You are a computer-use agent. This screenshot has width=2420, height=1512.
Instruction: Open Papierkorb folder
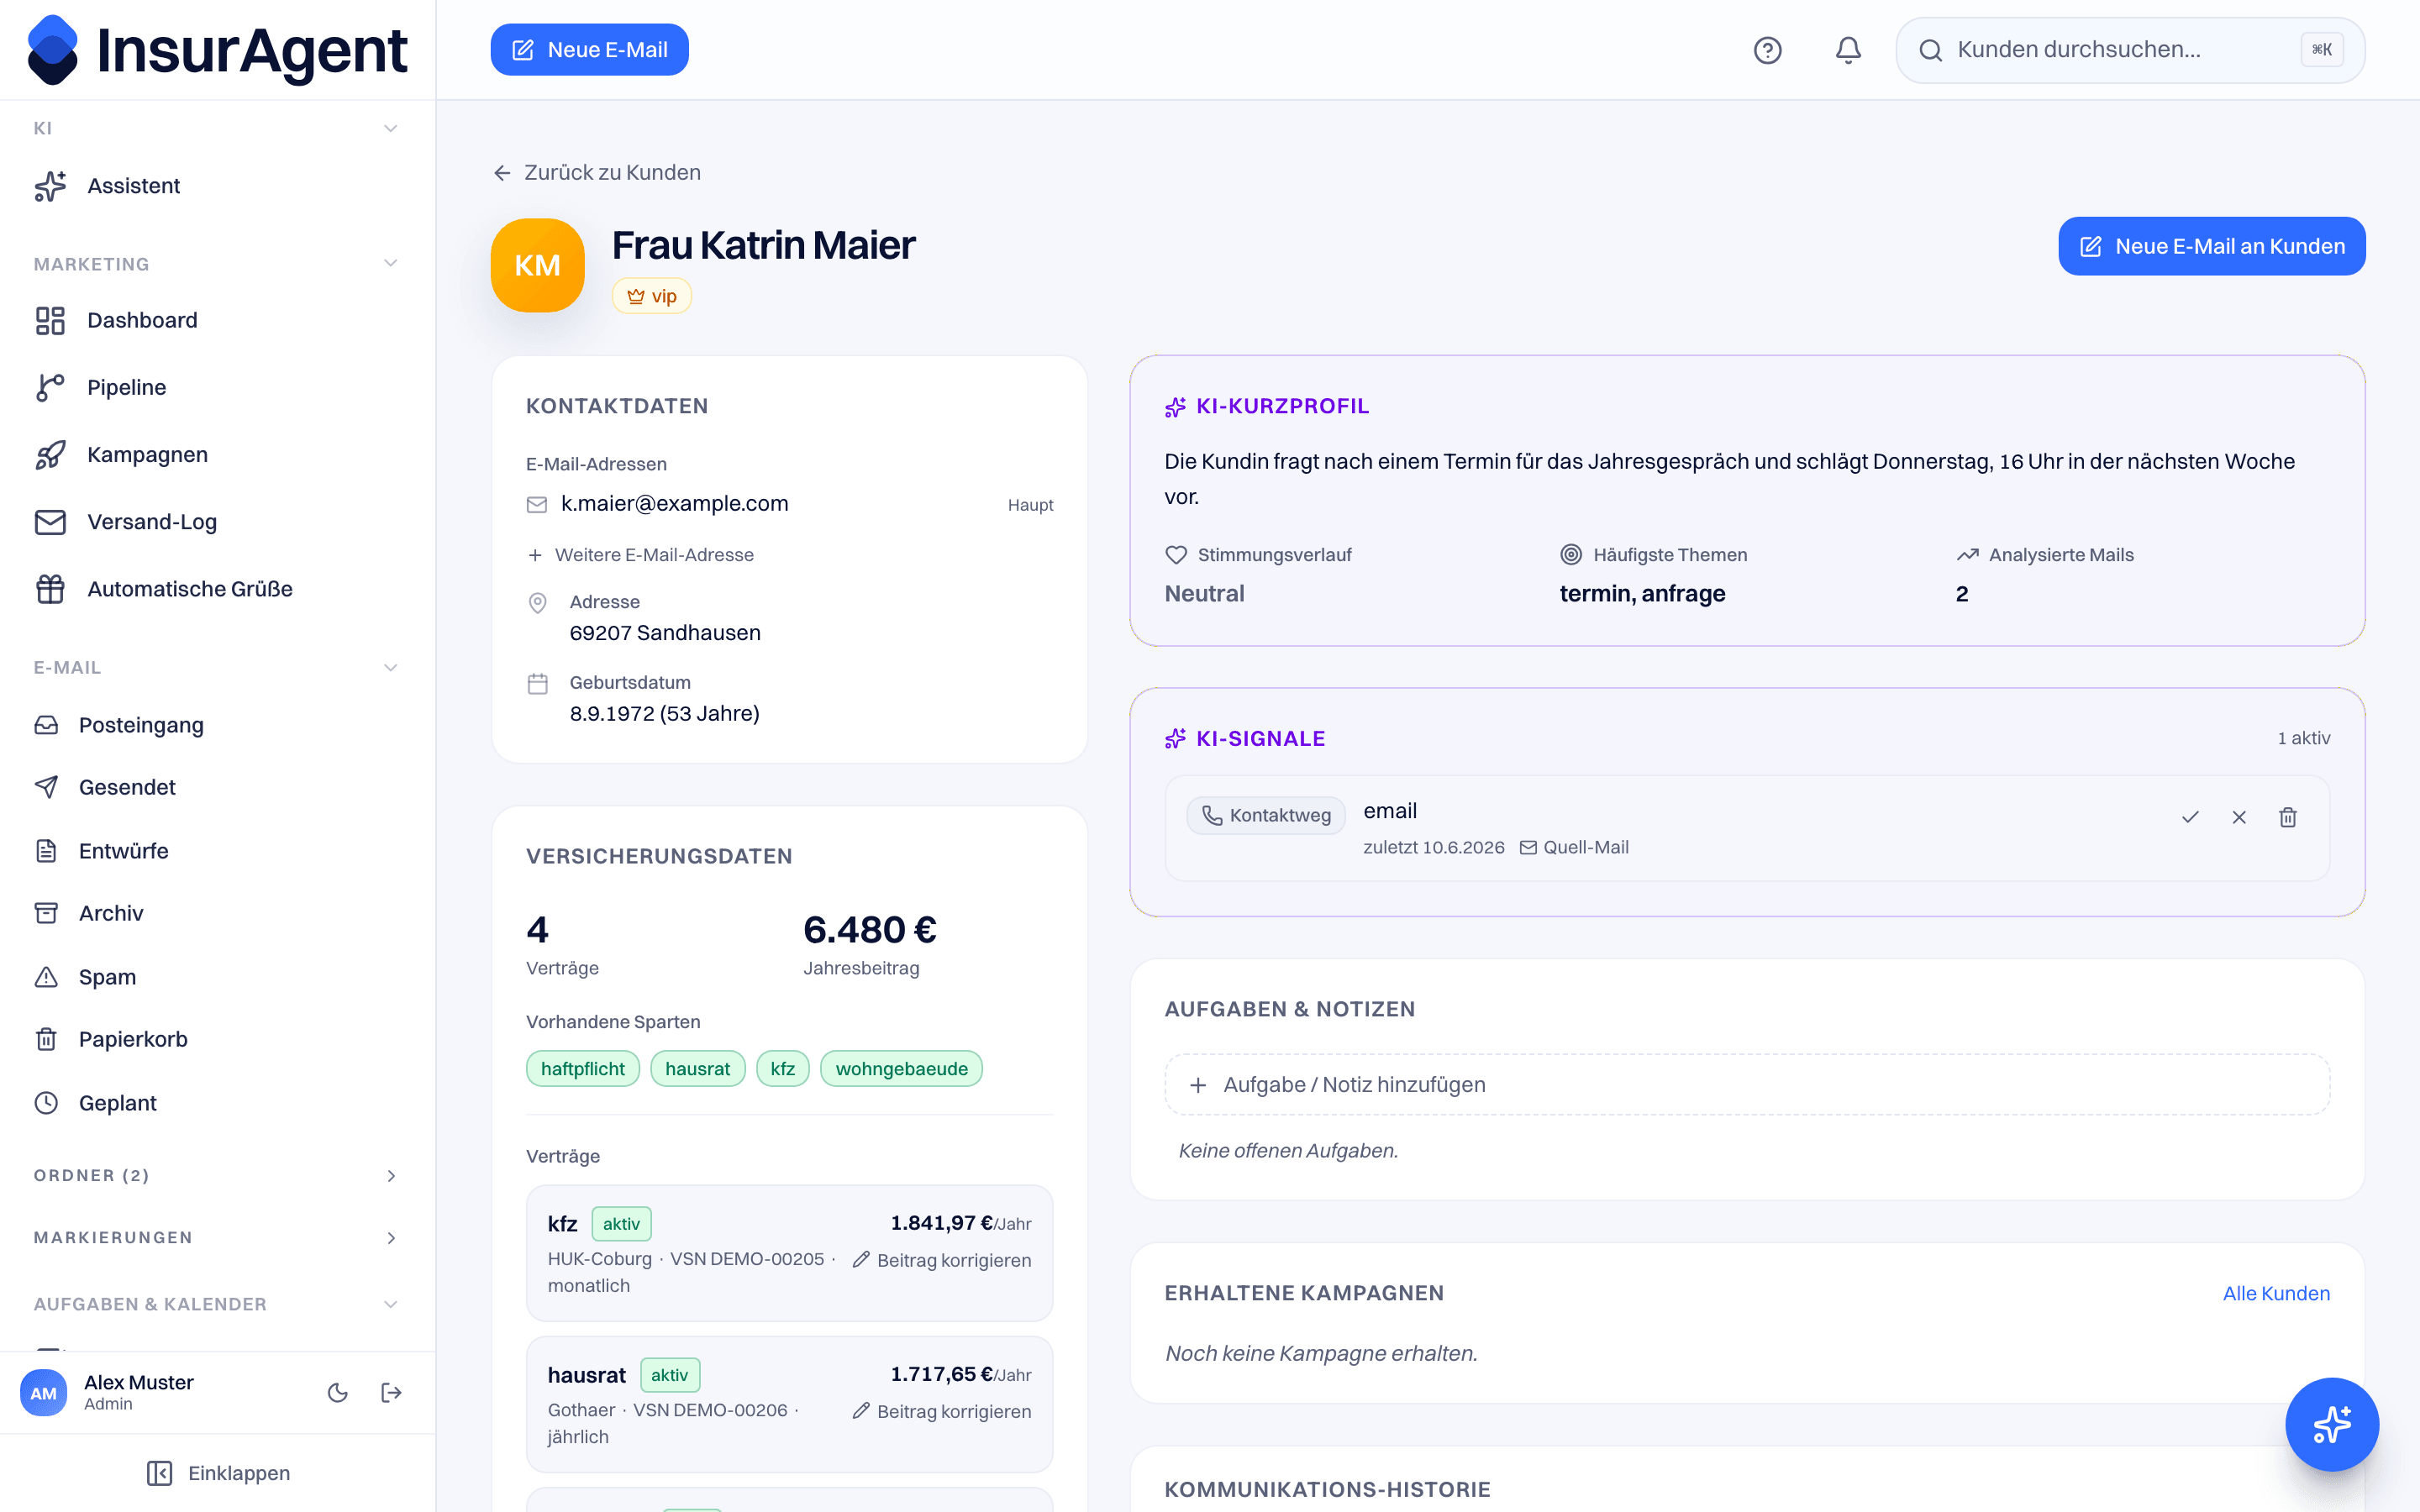click(x=217, y=1039)
